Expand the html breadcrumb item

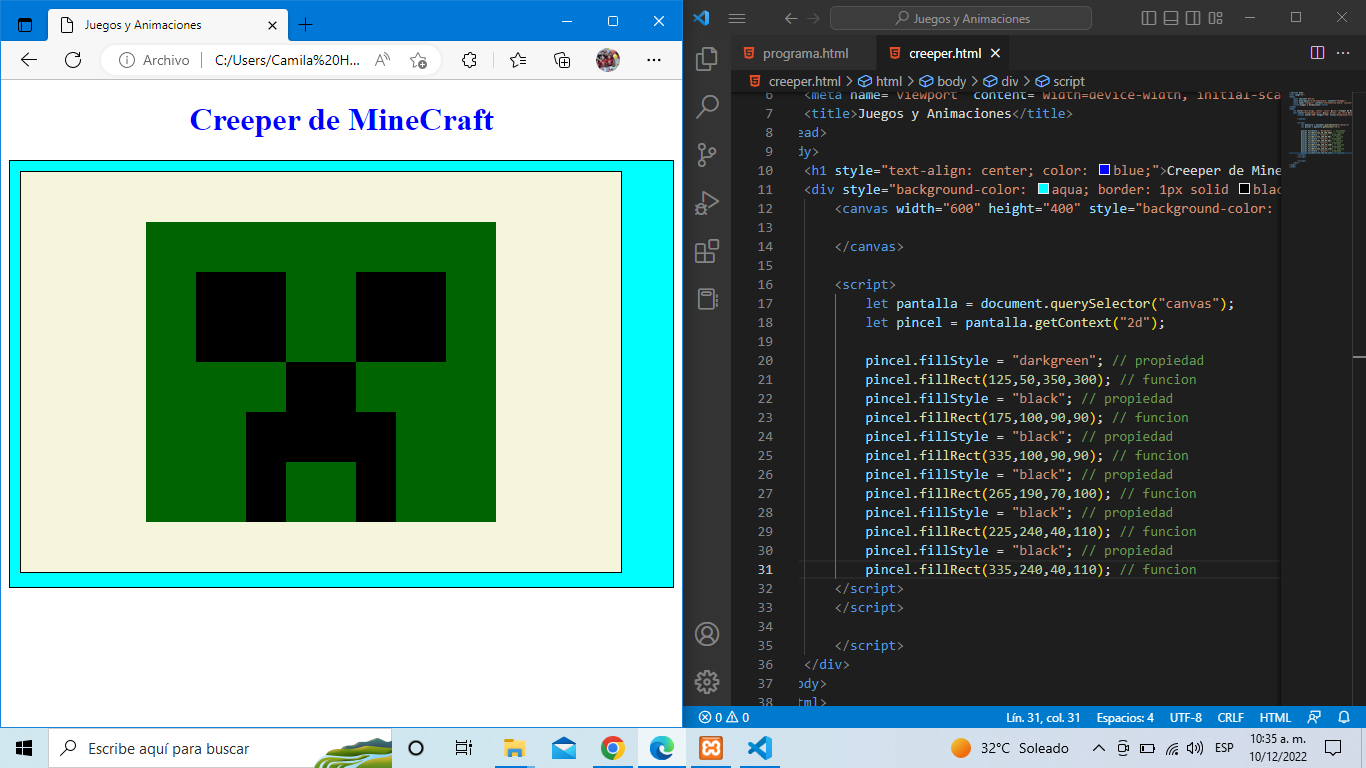(881, 81)
